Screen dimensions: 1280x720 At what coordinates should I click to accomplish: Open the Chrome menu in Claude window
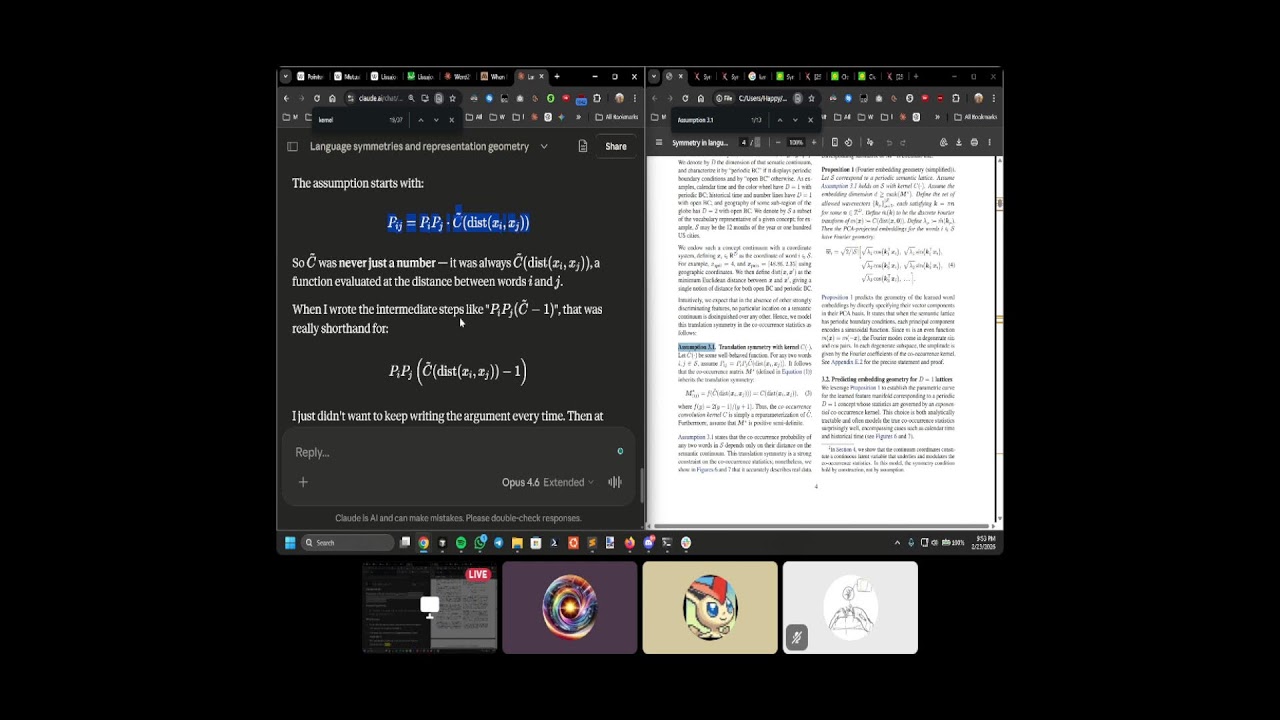tap(634, 98)
